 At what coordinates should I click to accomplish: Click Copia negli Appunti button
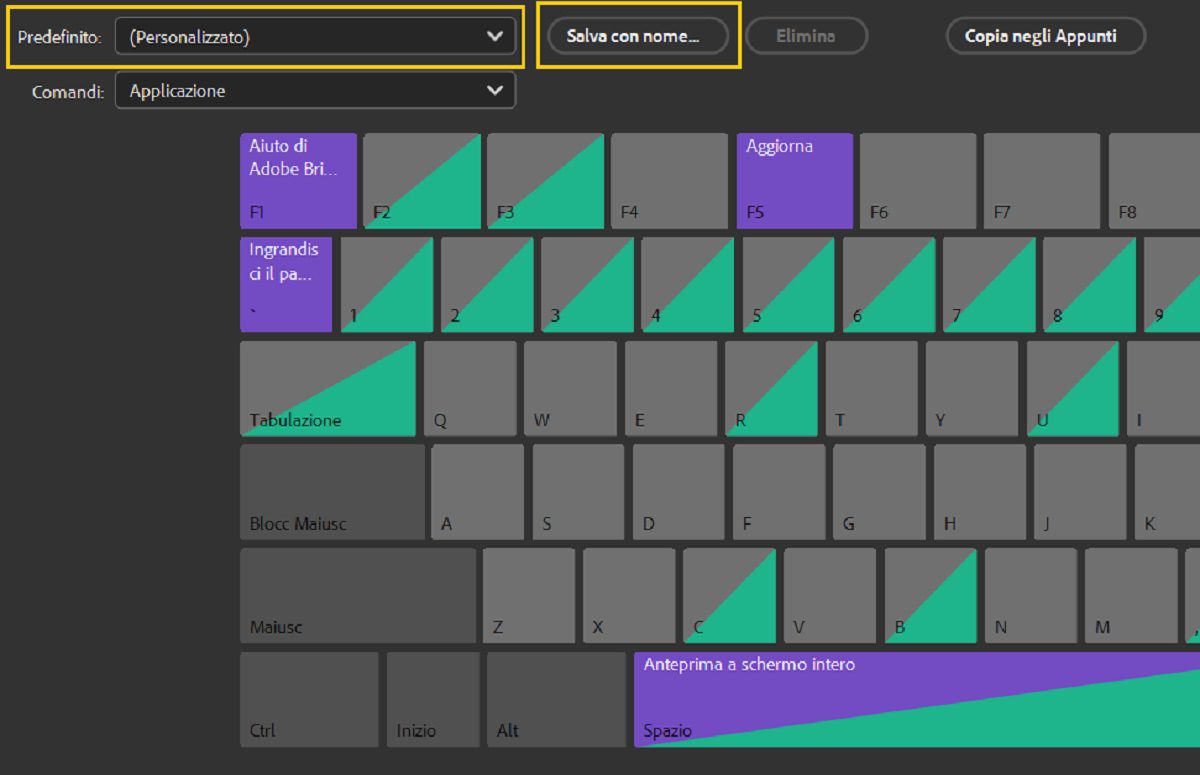(x=1045, y=36)
